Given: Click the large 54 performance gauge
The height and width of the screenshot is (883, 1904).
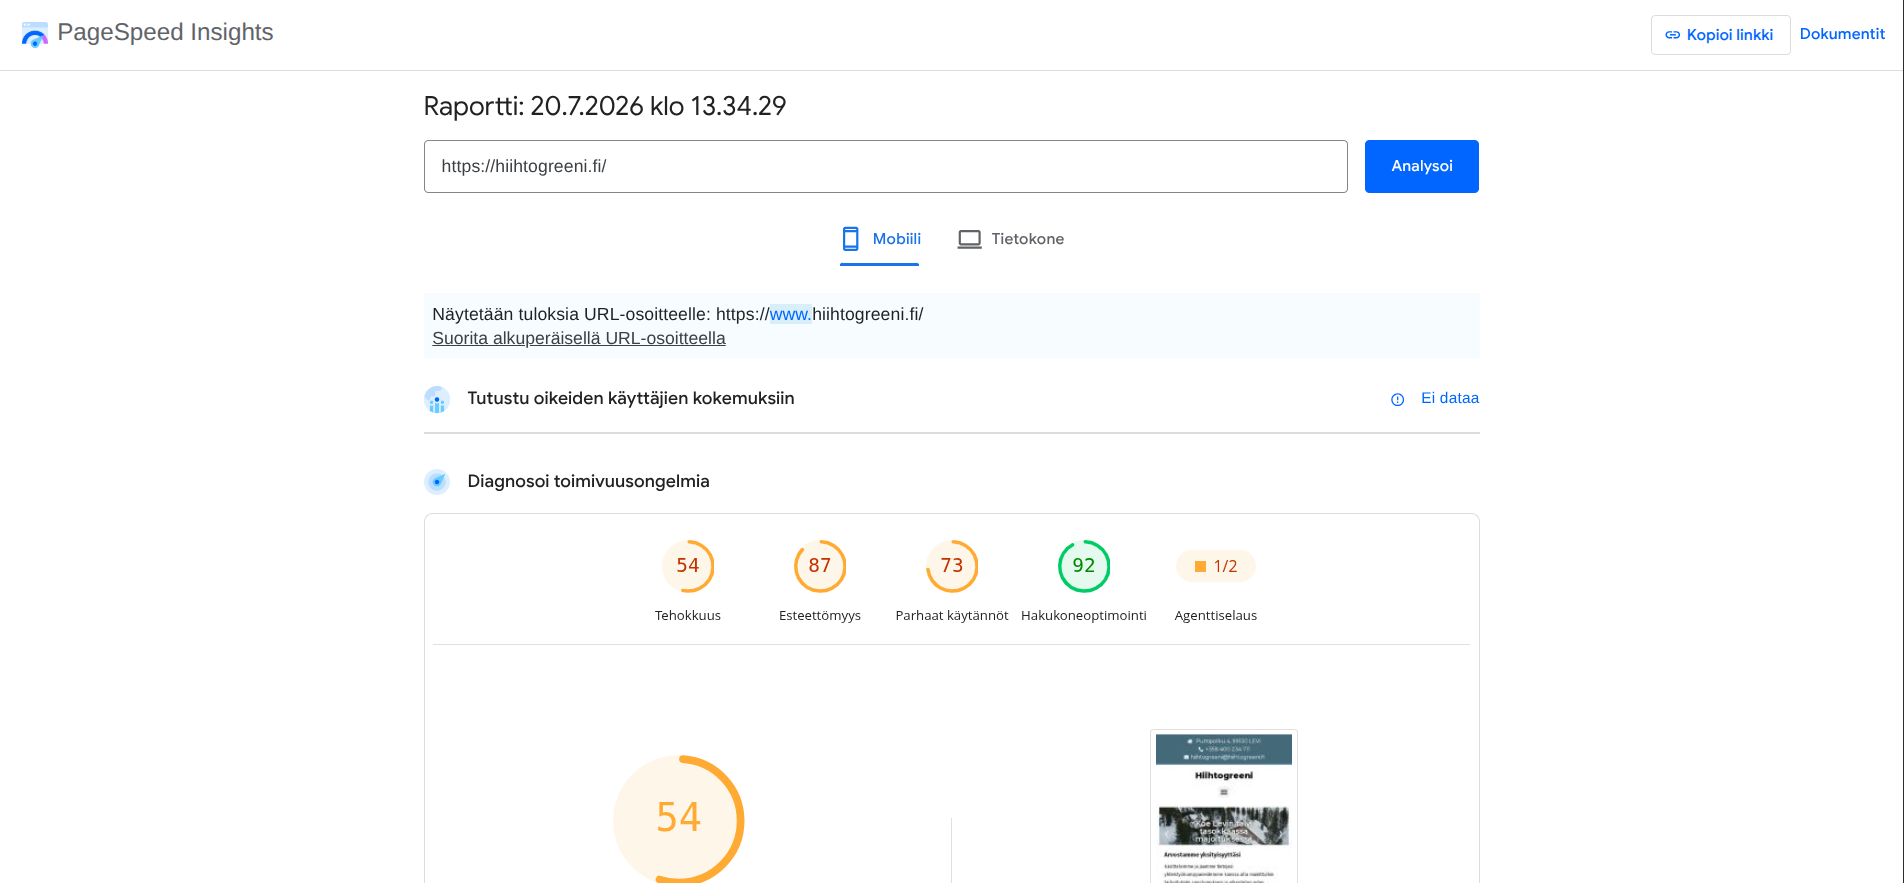Looking at the screenshot, I should (678, 818).
